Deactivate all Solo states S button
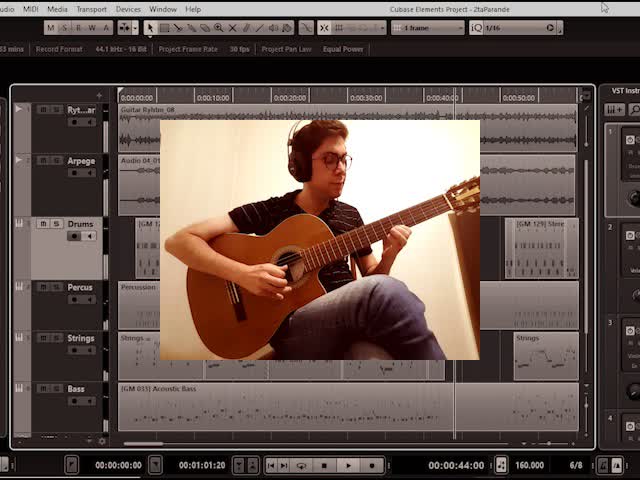 coord(64,28)
